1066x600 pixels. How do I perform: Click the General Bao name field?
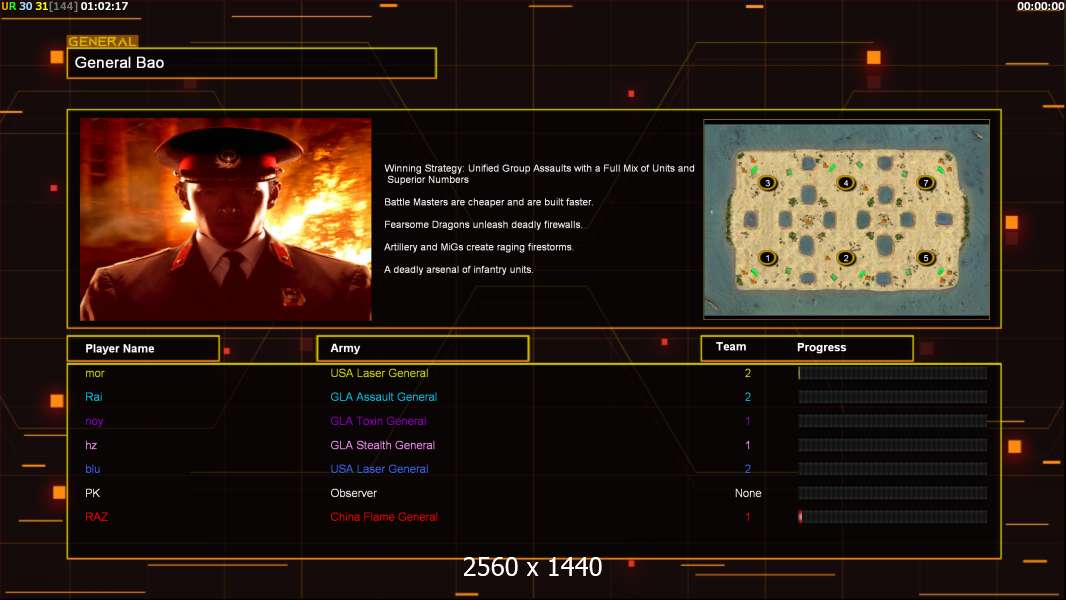tap(252, 63)
